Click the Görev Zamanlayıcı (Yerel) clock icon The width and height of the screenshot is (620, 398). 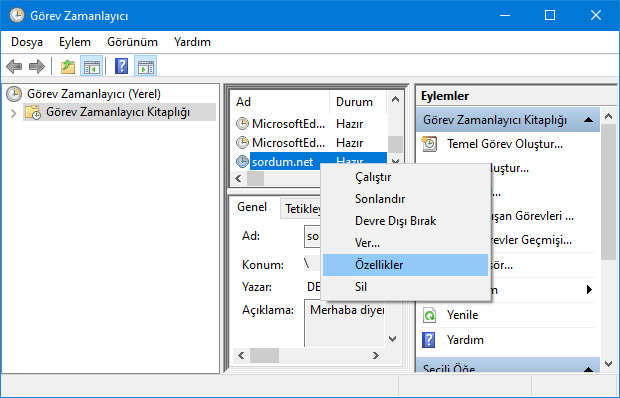(14, 94)
